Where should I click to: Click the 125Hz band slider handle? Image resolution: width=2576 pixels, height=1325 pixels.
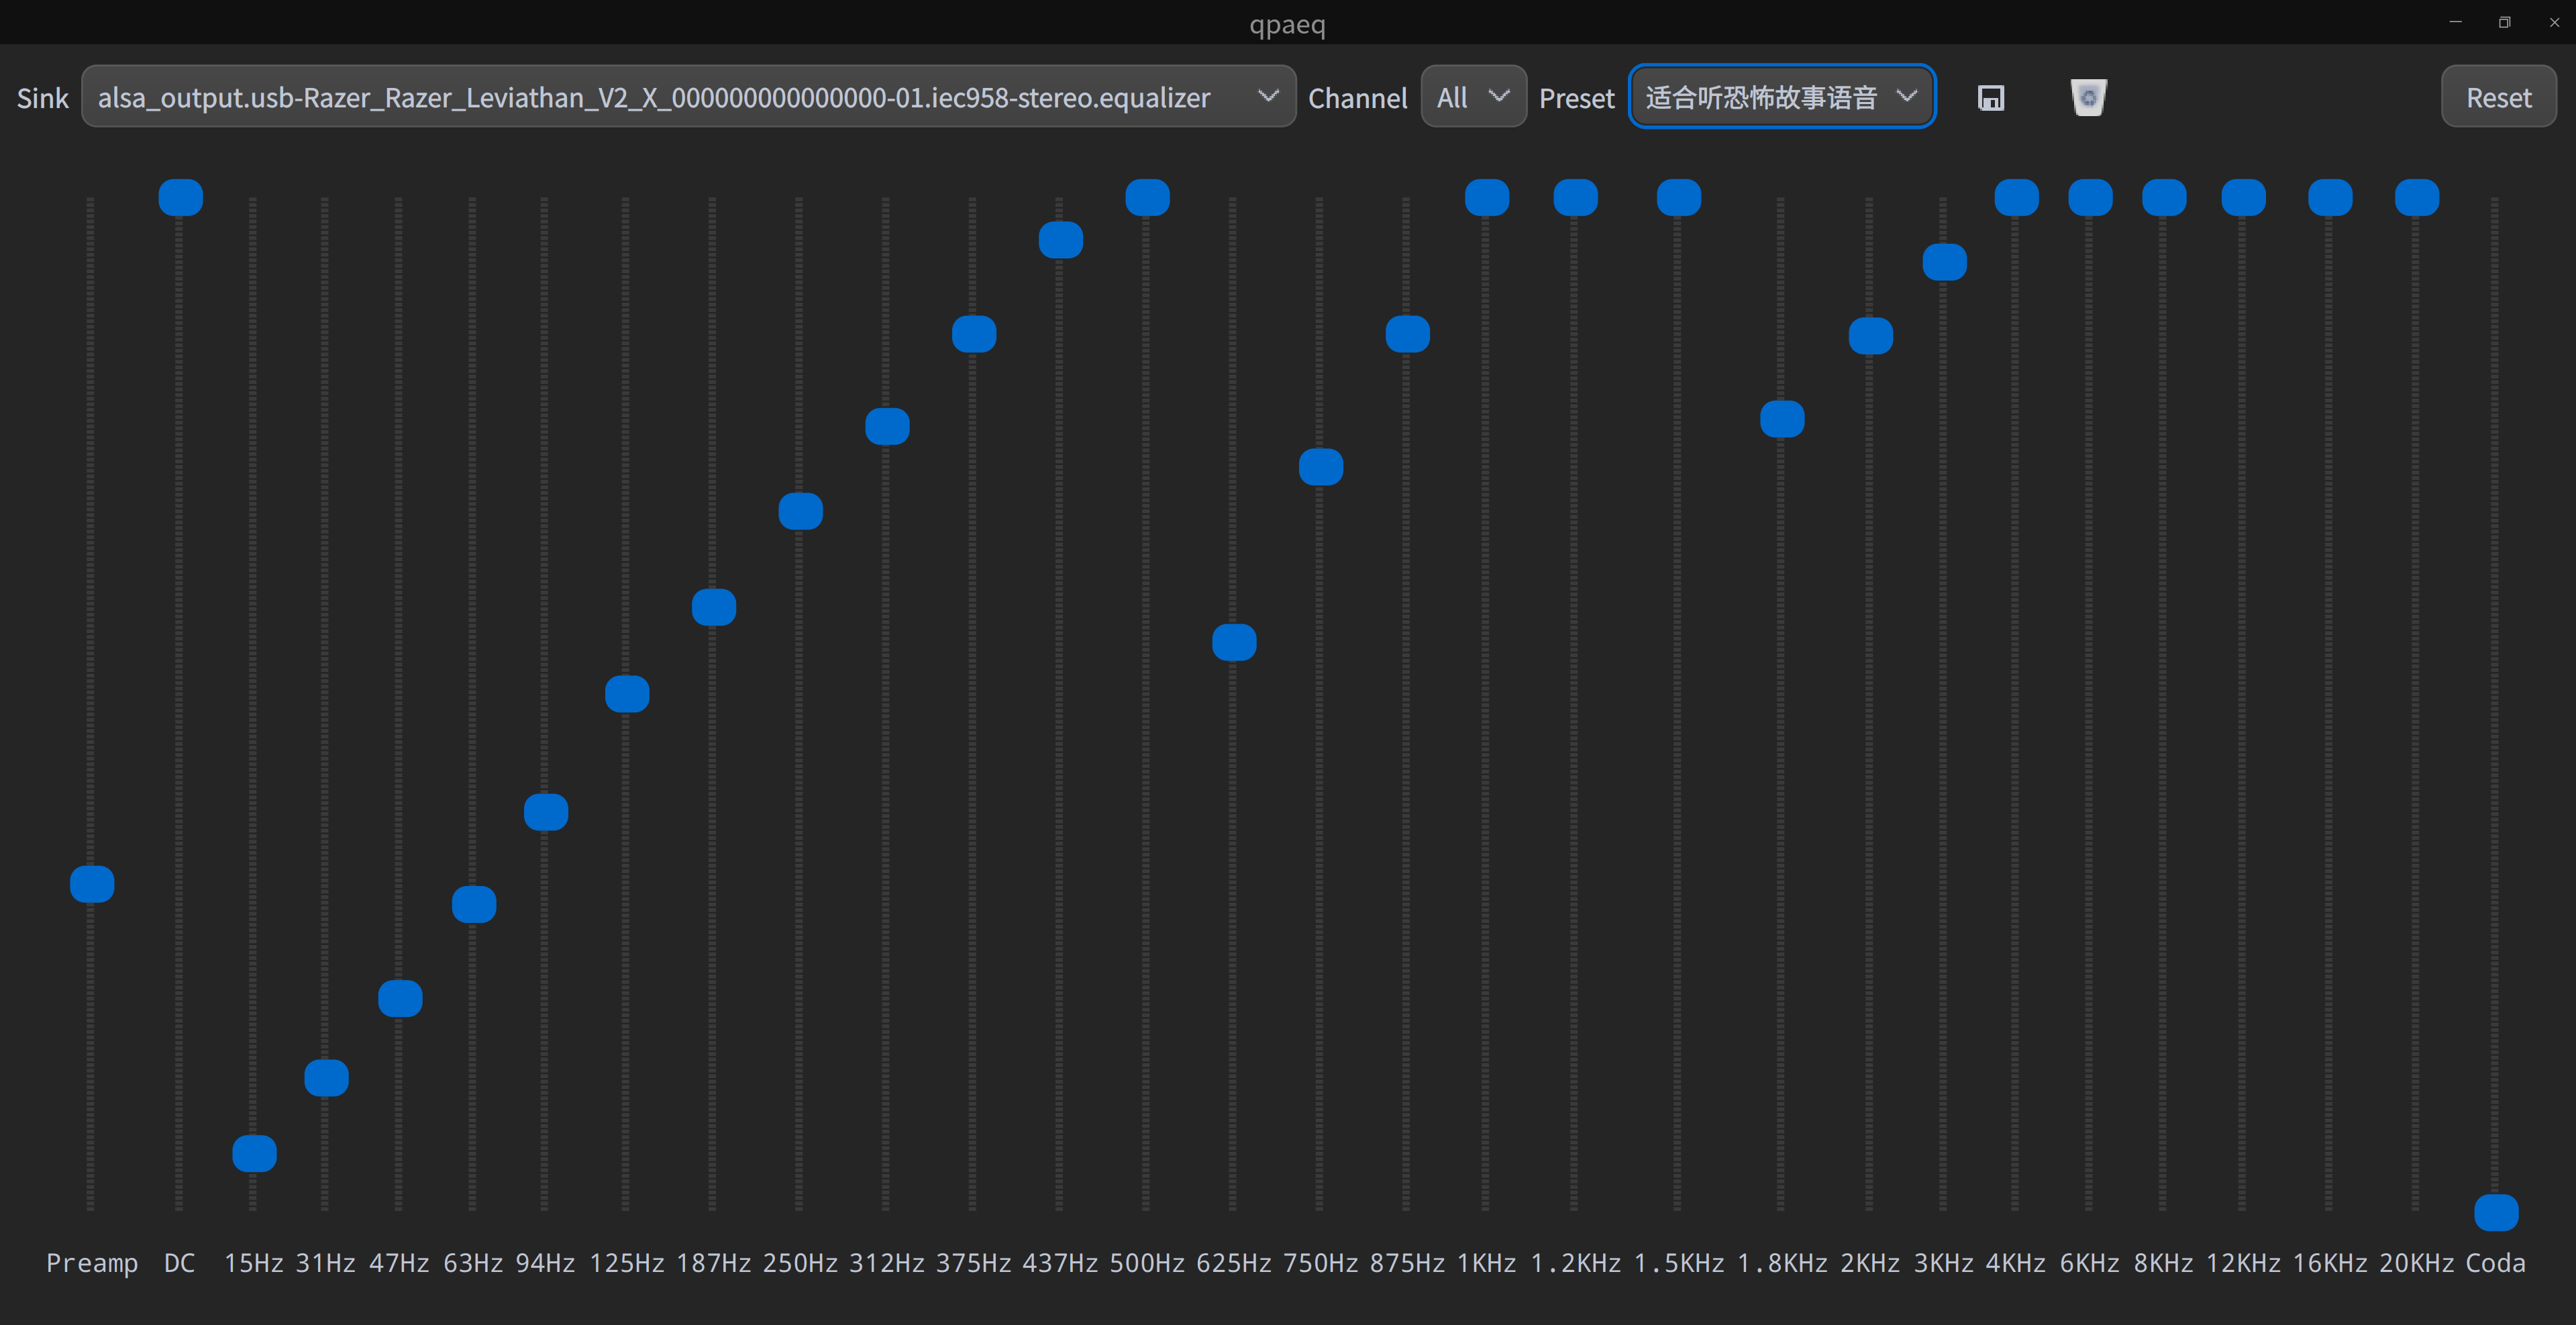tap(627, 694)
